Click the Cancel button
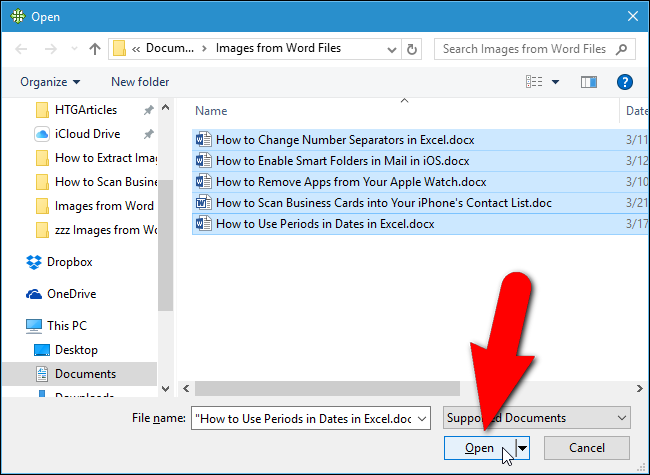This screenshot has height=475, width=650. (x=588, y=448)
